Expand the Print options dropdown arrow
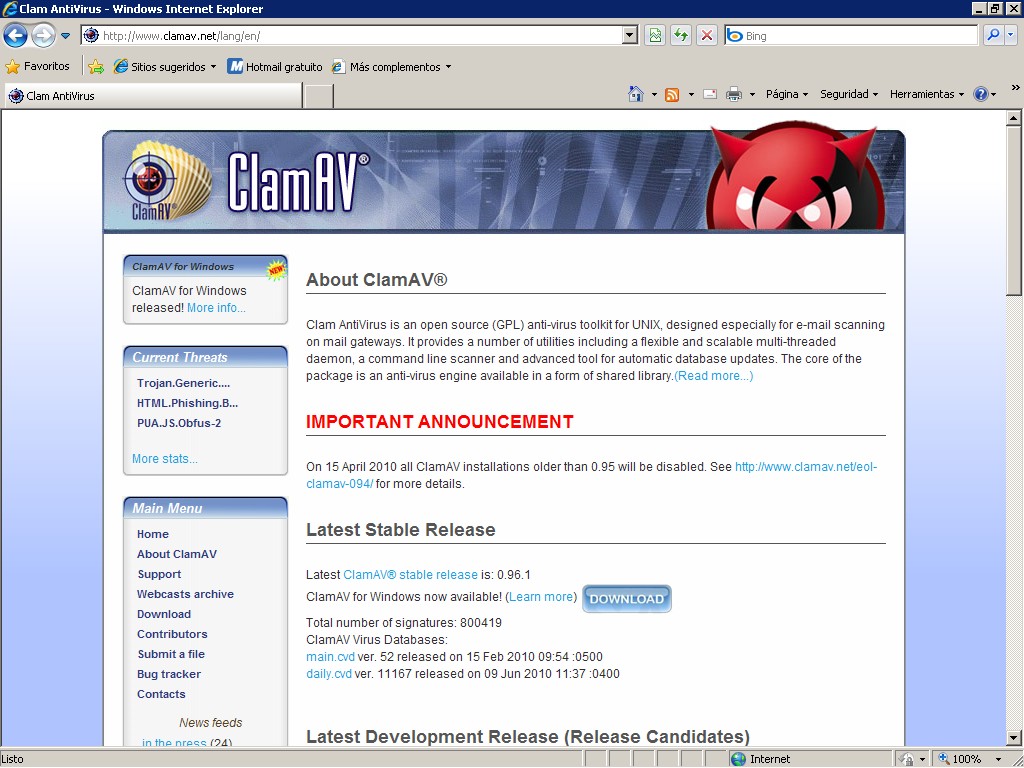This screenshot has width=1024, height=768. [x=752, y=95]
